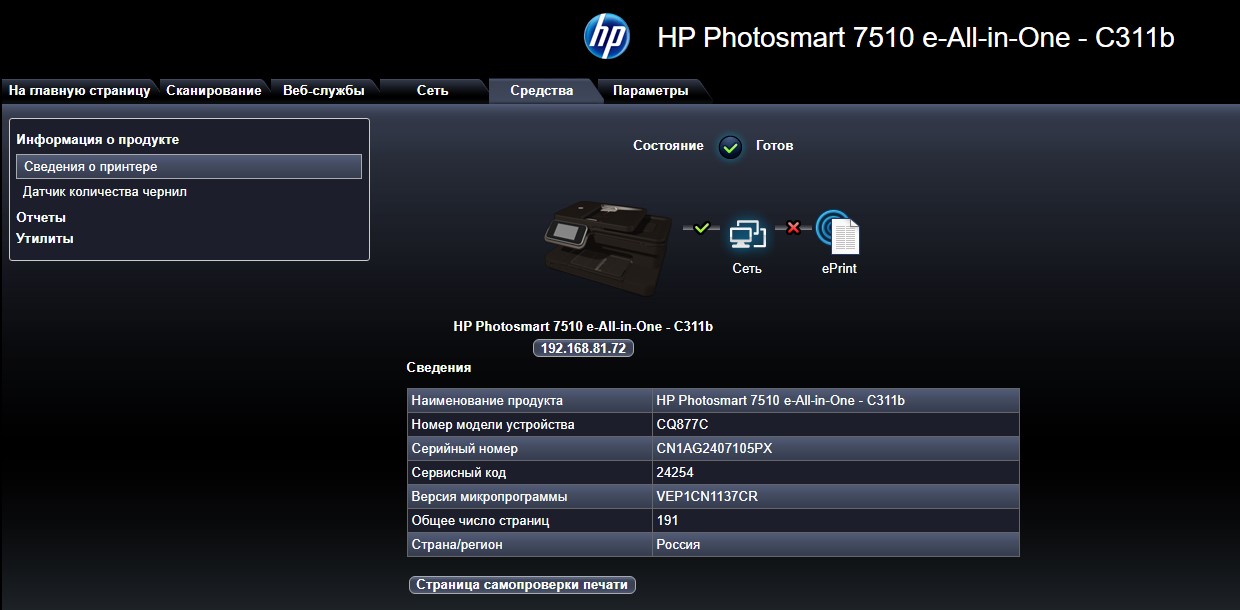Click the Версия микропрограммы row label
1240x610 pixels.
(x=489, y=496)
